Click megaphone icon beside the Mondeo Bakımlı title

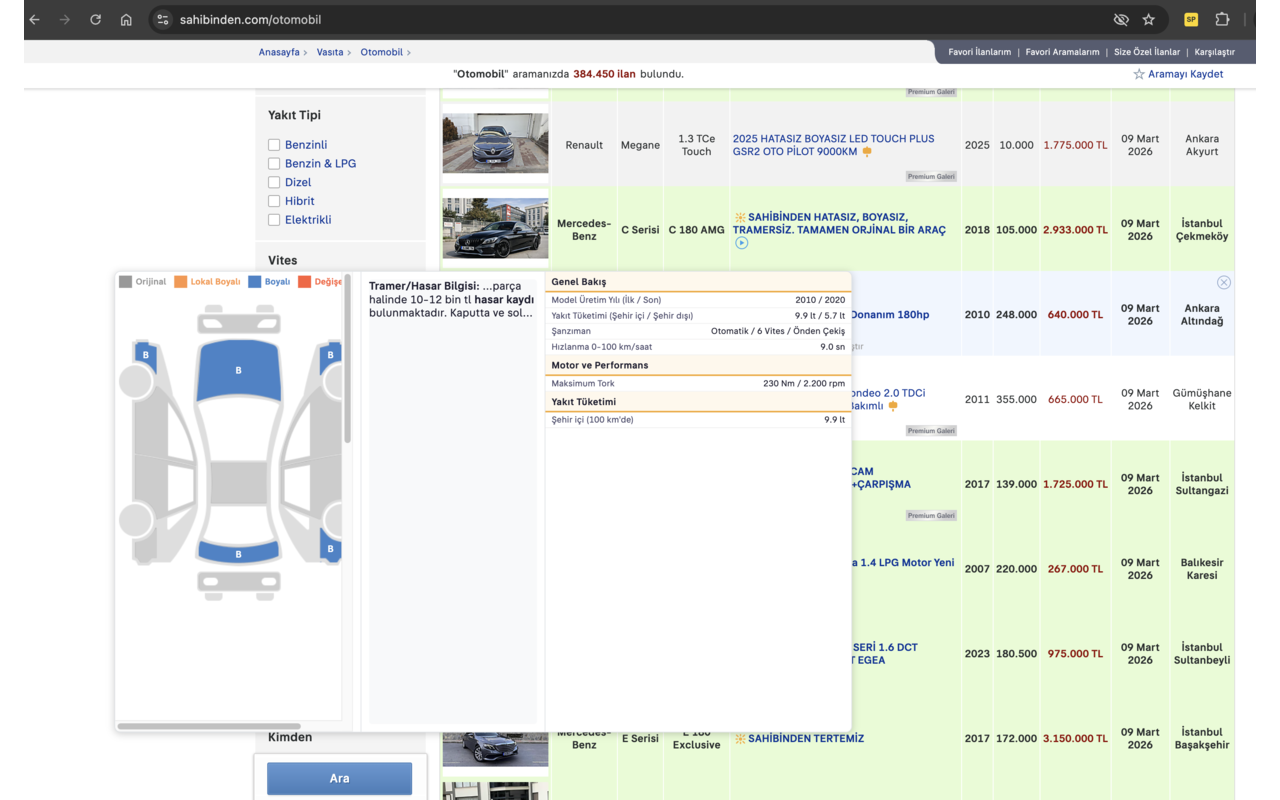point(893,406)
